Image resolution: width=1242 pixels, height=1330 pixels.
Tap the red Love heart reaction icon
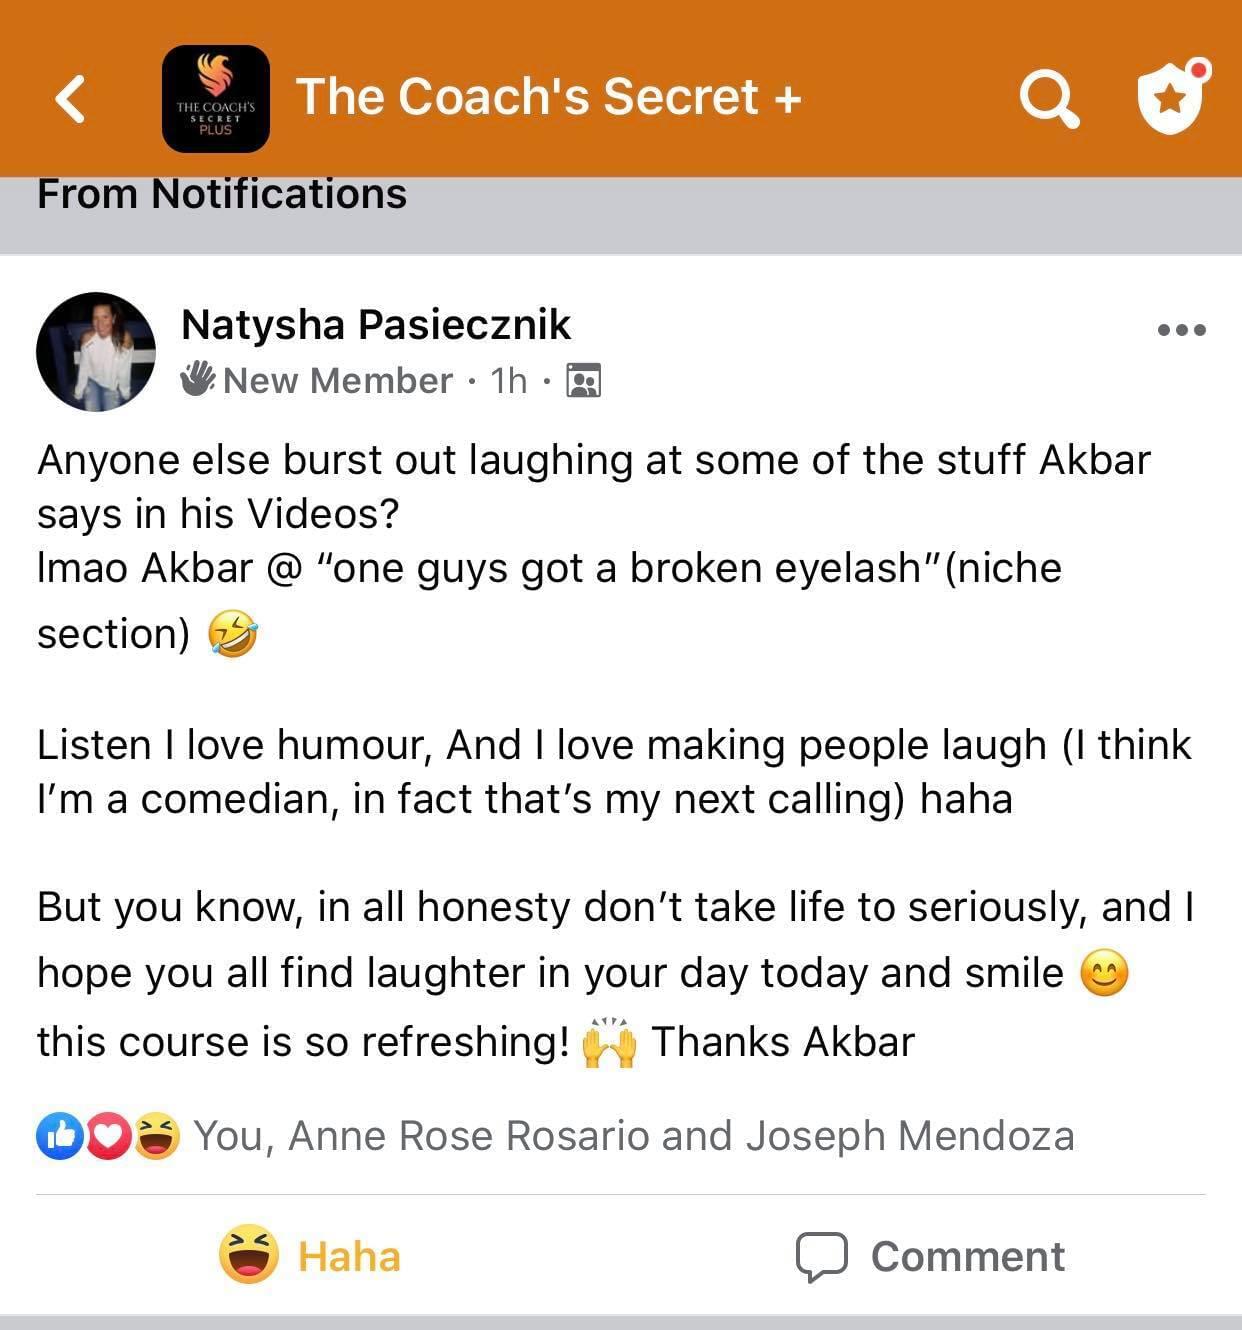tap(108, 1136)
